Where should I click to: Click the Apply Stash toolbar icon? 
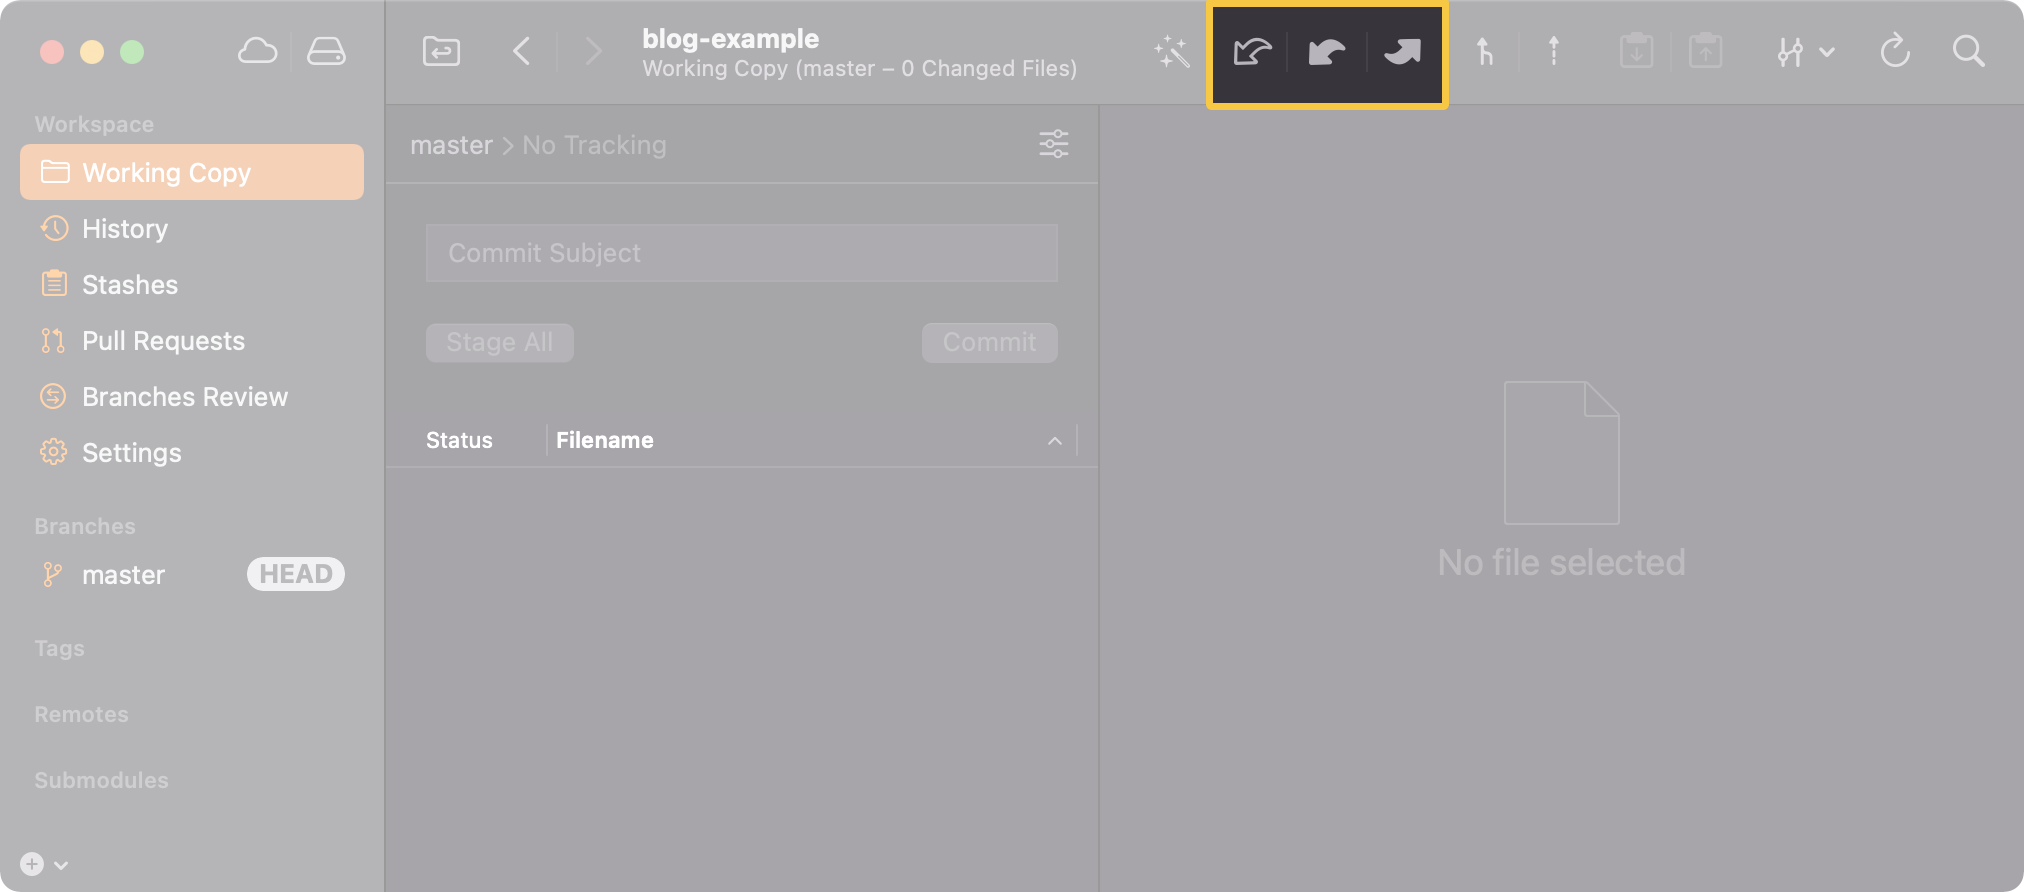pyautogui.click(x=1705, y=51)
